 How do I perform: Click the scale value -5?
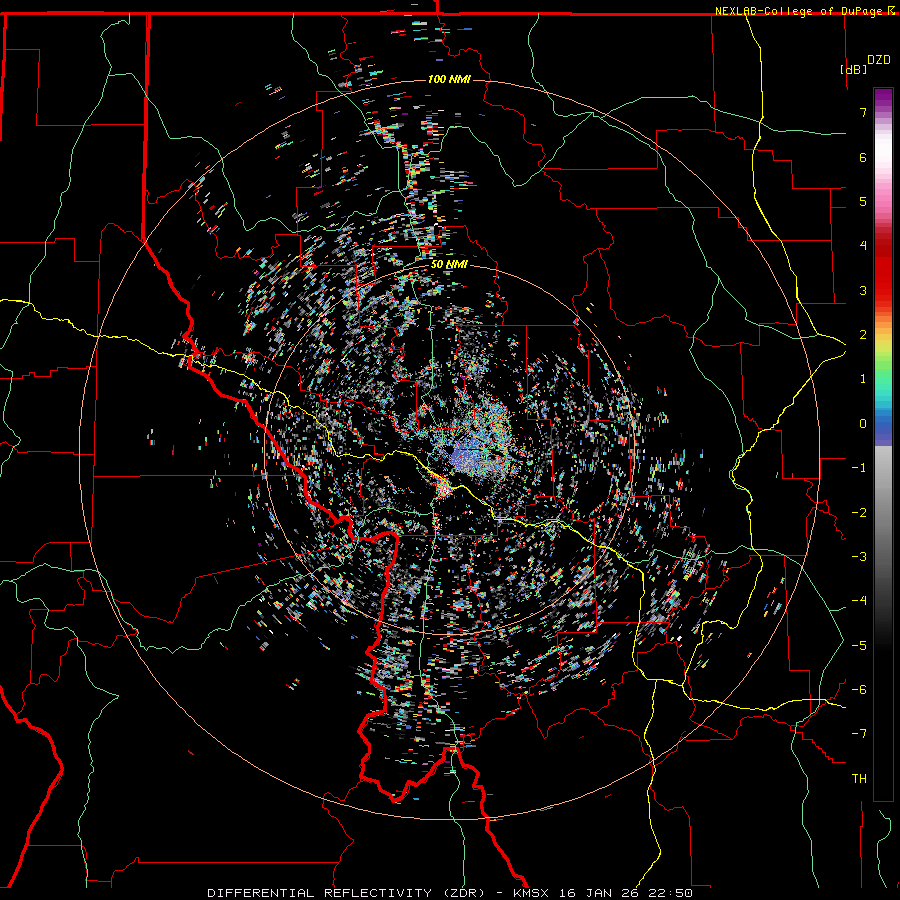point(859,646)
